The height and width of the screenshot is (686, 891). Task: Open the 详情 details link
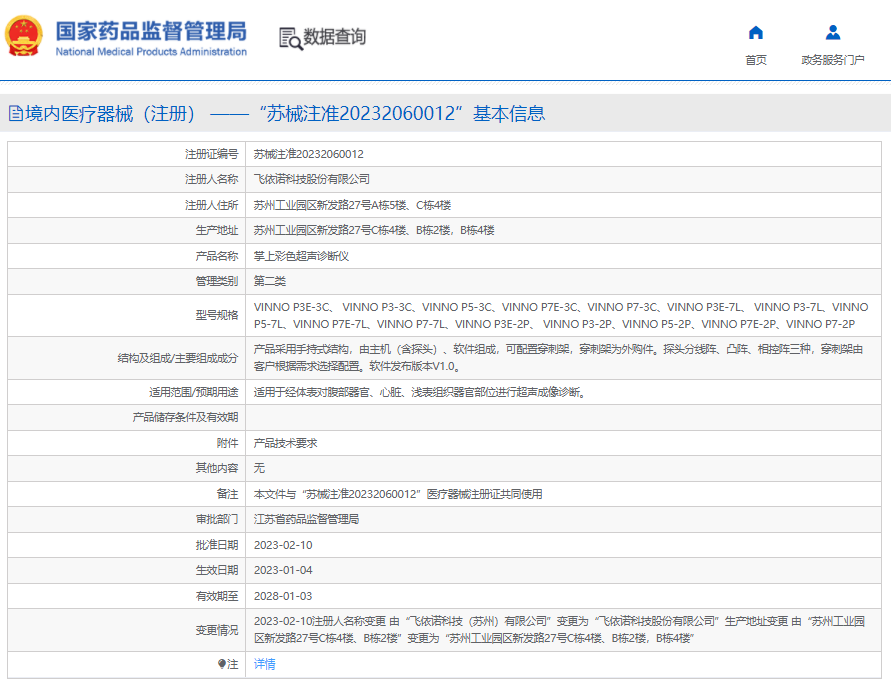click(265, 664)
